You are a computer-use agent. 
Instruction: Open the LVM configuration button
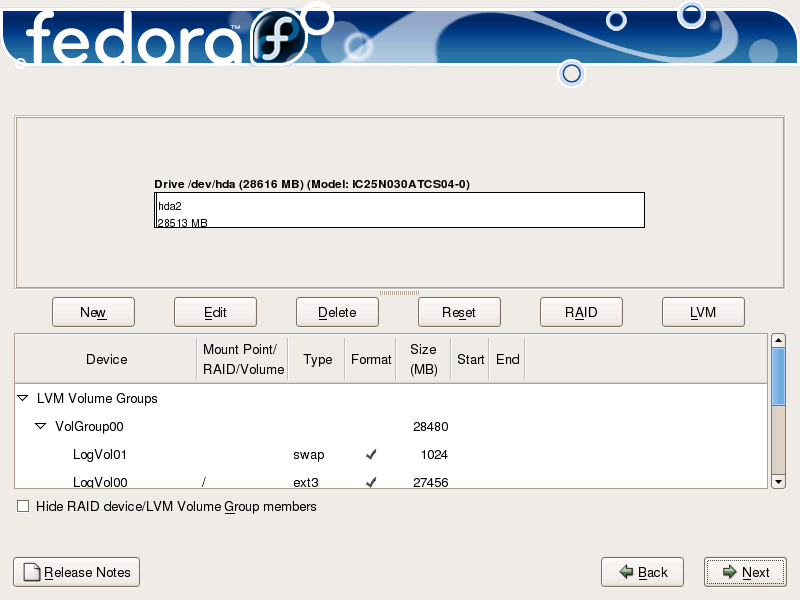[x=703, y=312]
